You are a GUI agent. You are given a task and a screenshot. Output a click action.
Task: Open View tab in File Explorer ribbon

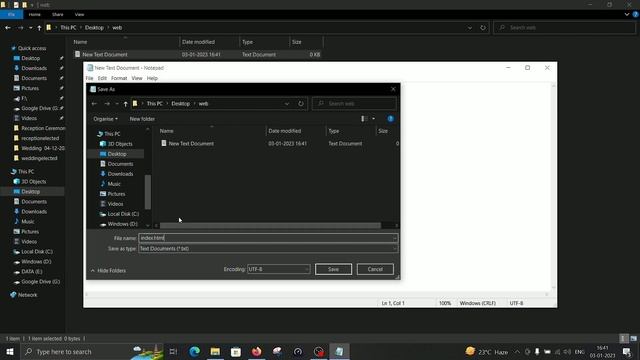tap(79, 14)
